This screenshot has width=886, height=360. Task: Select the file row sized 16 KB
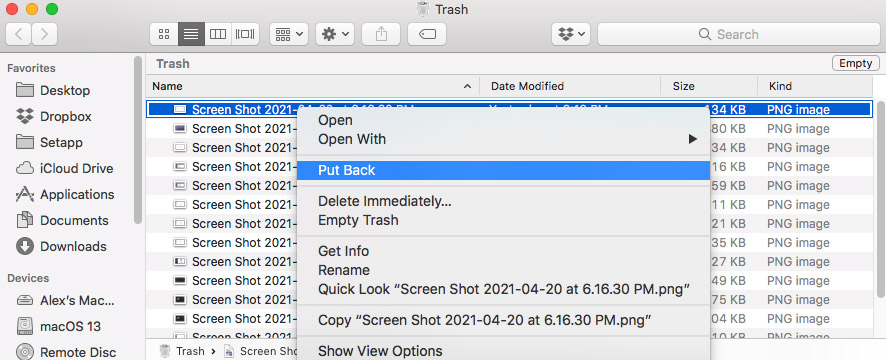pos(509,167)
